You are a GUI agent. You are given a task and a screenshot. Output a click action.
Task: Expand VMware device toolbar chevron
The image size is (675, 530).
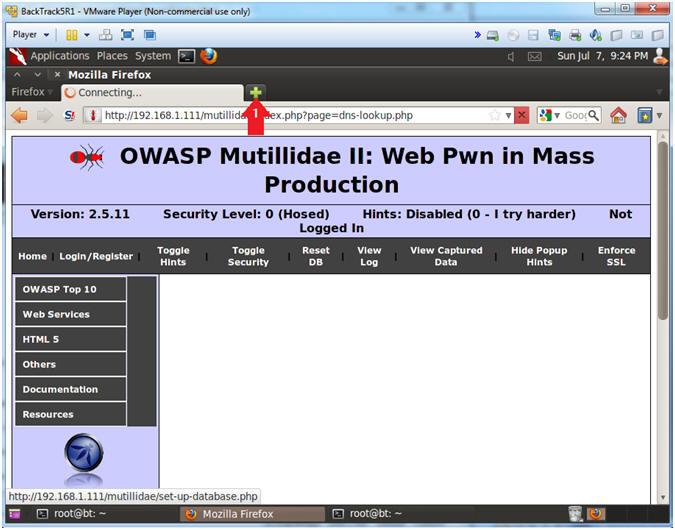point(477,35)
